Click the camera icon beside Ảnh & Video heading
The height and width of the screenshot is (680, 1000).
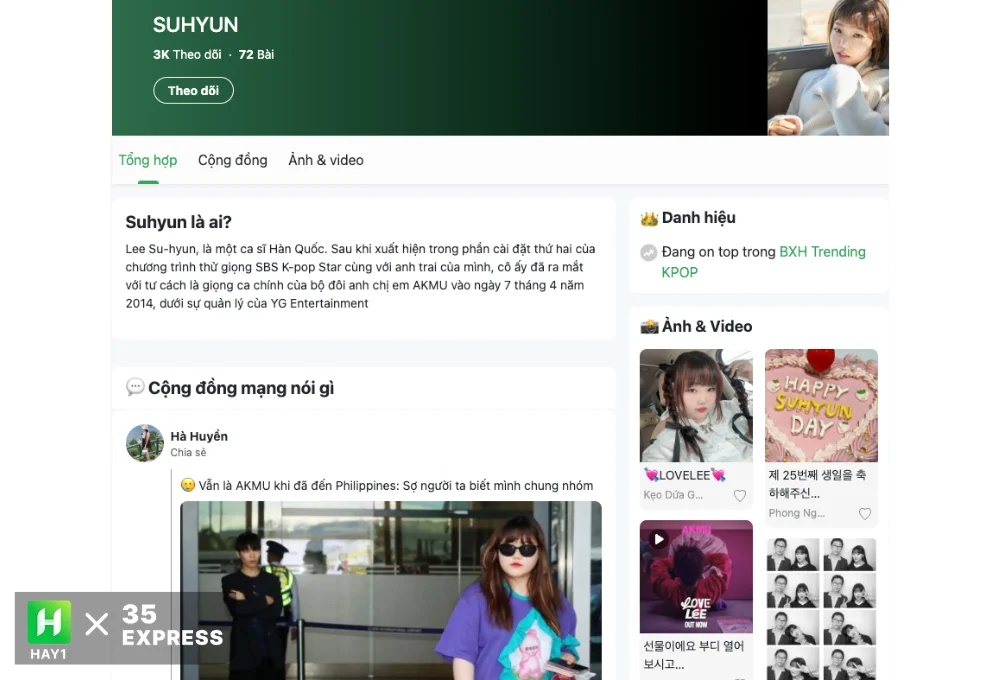[649, 327]
